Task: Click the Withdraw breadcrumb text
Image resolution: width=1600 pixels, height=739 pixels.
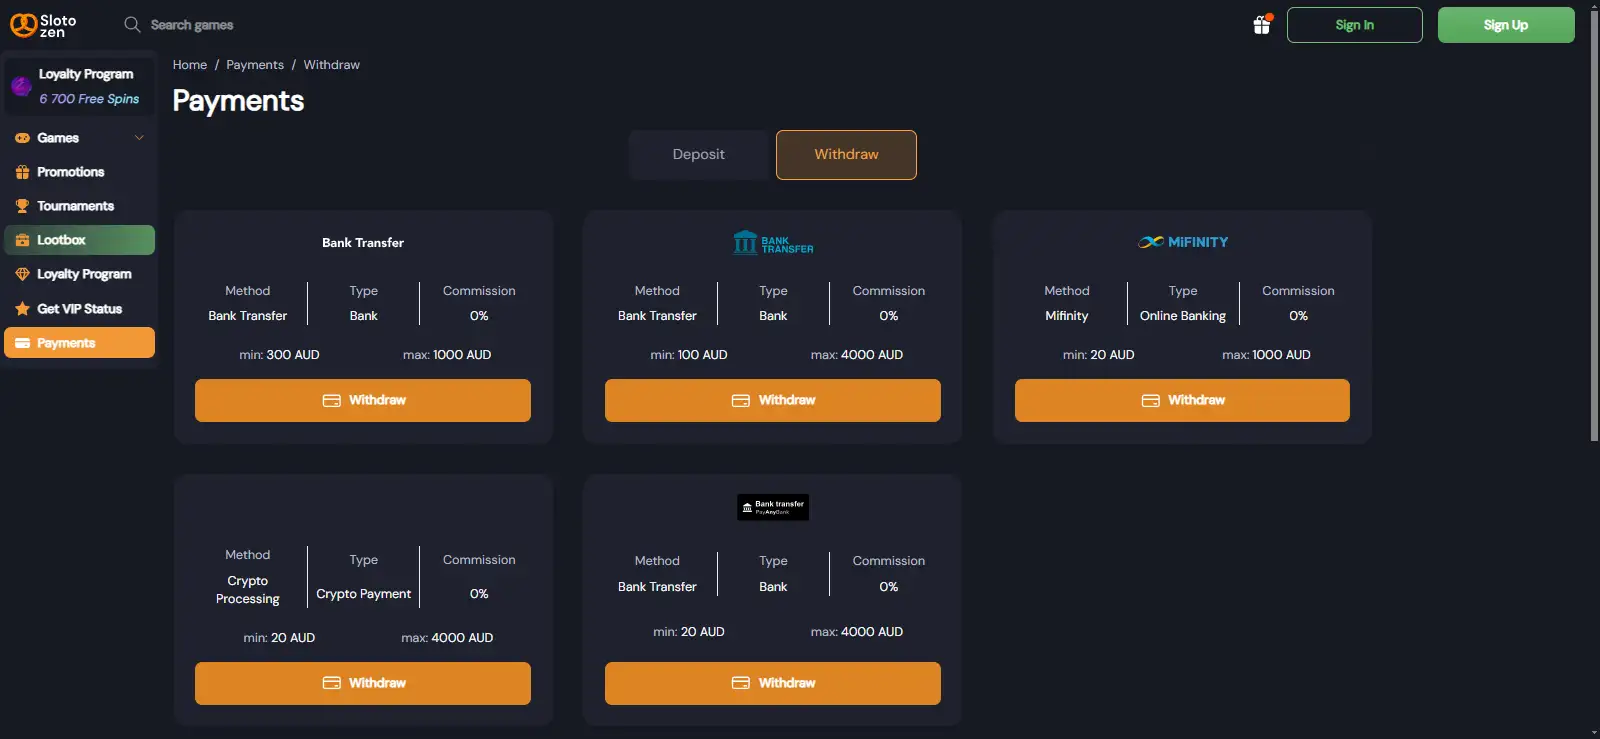Action: (x=332, y=65)
